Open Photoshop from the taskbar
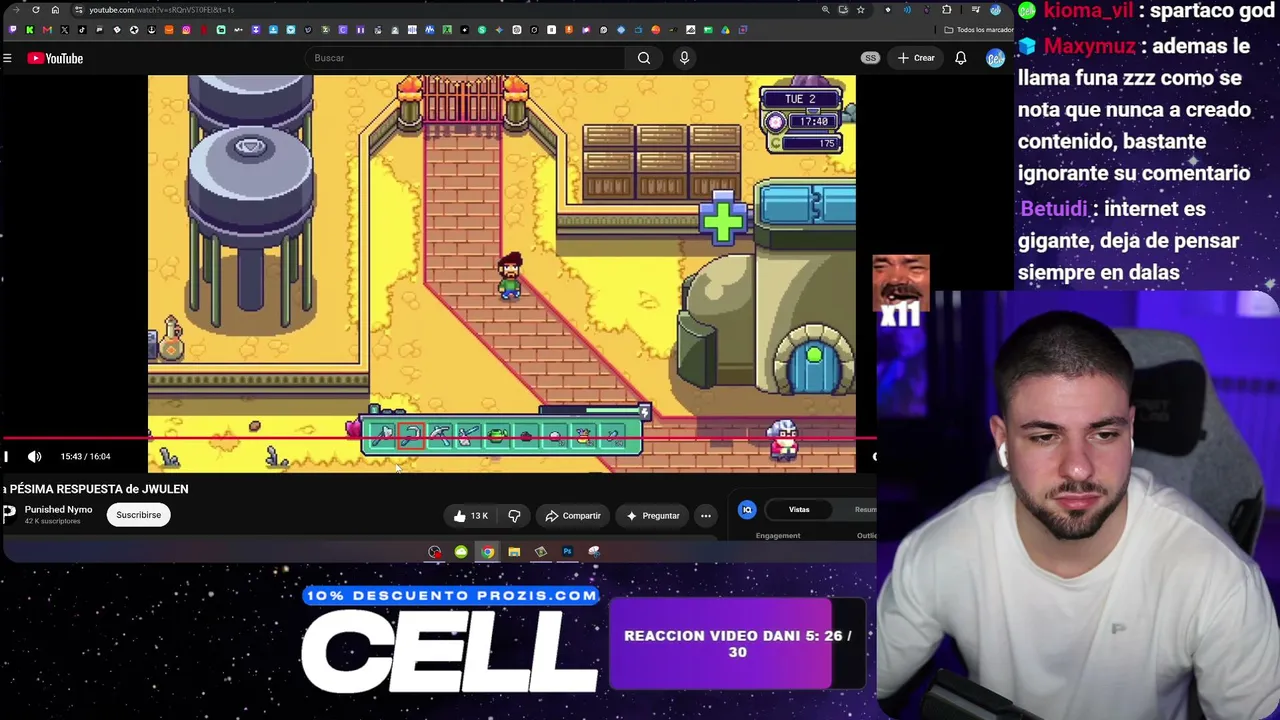The image size is (1280, 720). 567,552
